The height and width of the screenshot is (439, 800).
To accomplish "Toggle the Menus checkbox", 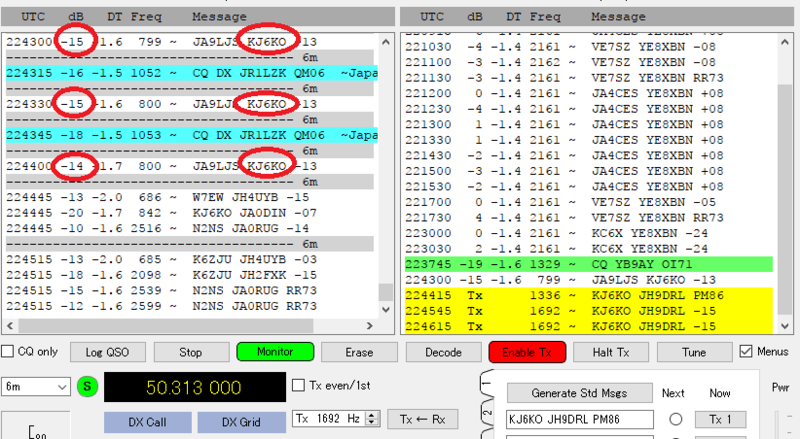I will click(746, 351).
